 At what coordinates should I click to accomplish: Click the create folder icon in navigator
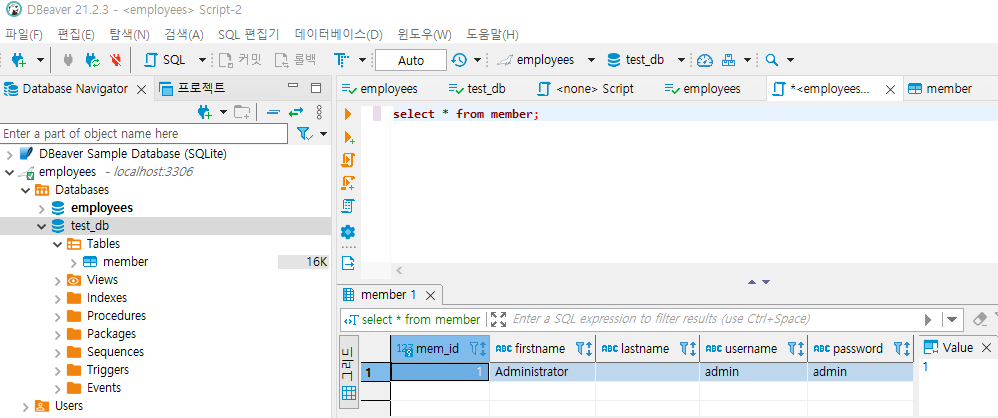click(241, 113)
